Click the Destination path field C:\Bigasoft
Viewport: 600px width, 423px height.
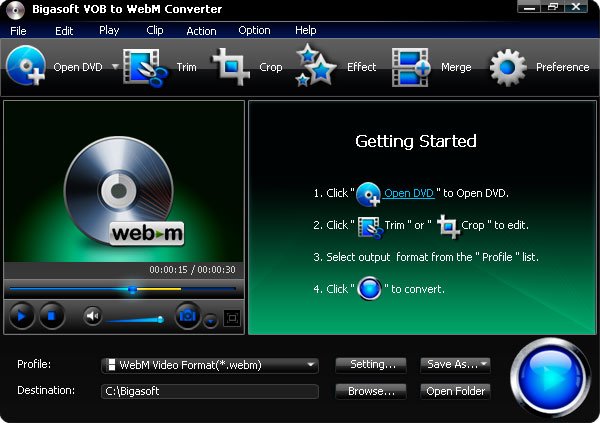coord(210,391)
